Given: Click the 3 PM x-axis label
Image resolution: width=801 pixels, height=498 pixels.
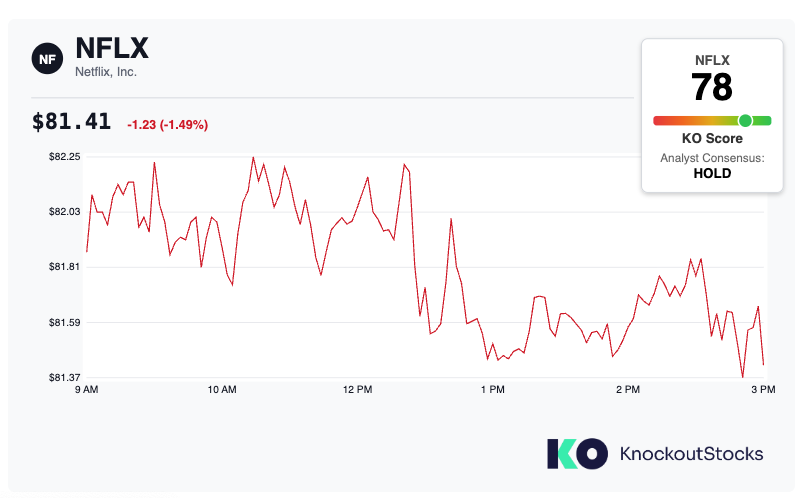Looking at the screenshot, I should pyautogui.click(x=763, y=389).
